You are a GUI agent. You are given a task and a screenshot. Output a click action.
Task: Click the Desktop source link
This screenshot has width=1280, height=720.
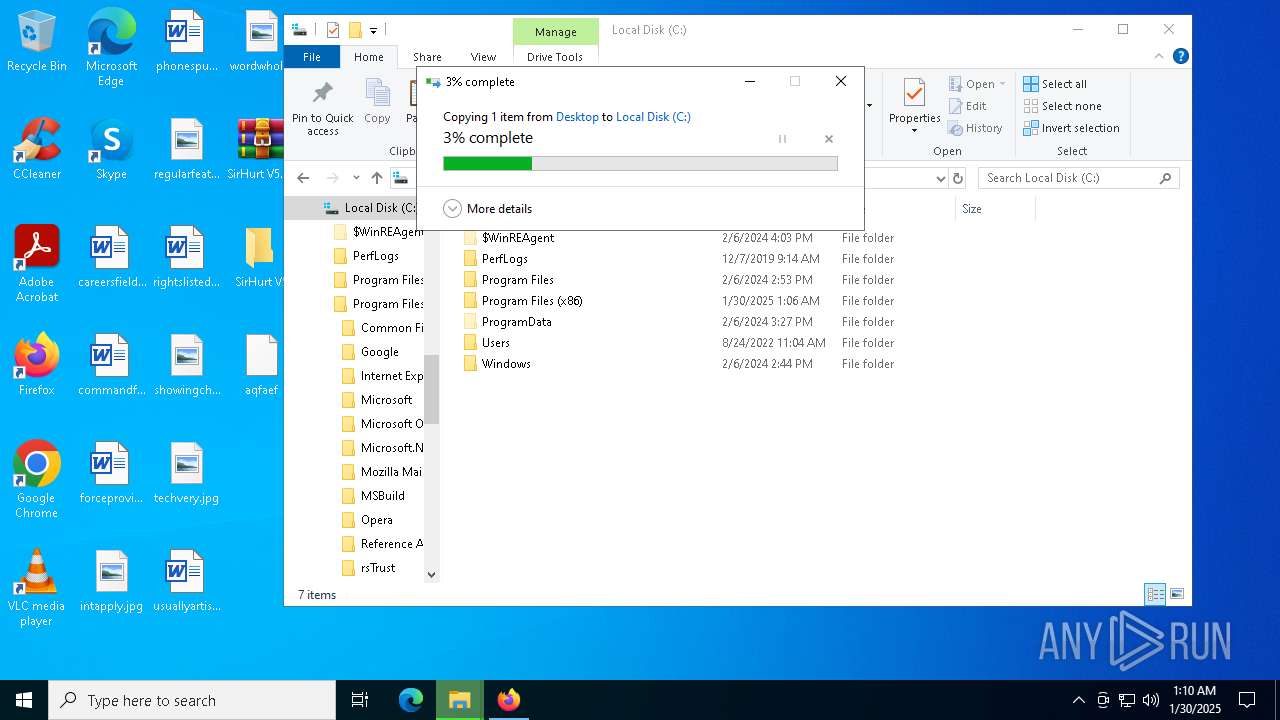pyautogui.click(x=577, y=117)
